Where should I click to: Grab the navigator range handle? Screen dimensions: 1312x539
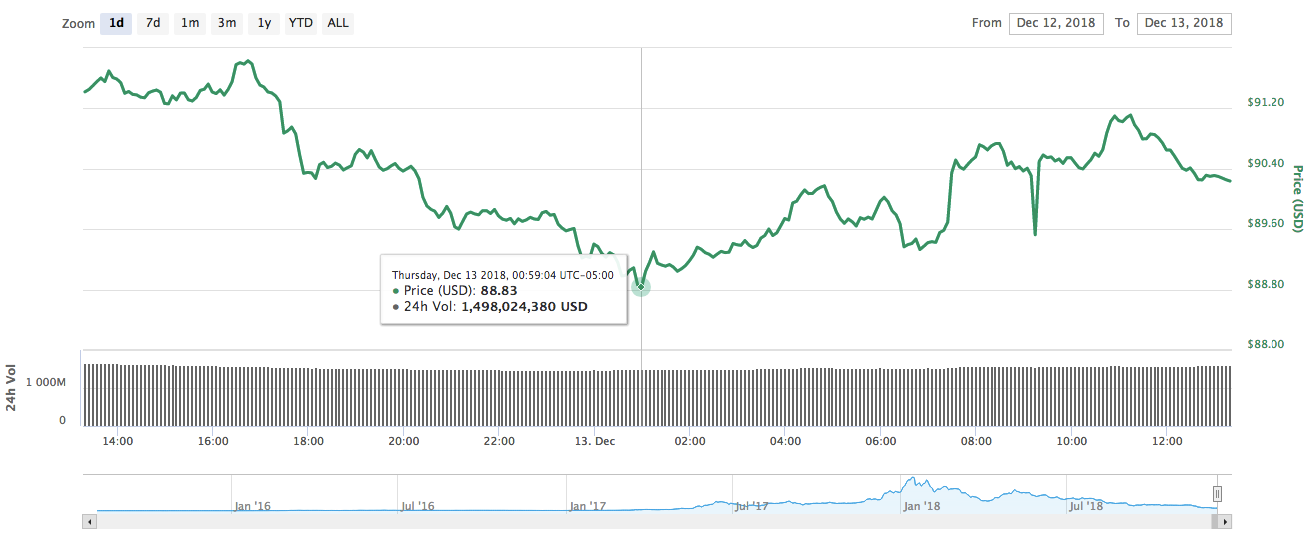pyautogui.click(x=1217, y=493)
